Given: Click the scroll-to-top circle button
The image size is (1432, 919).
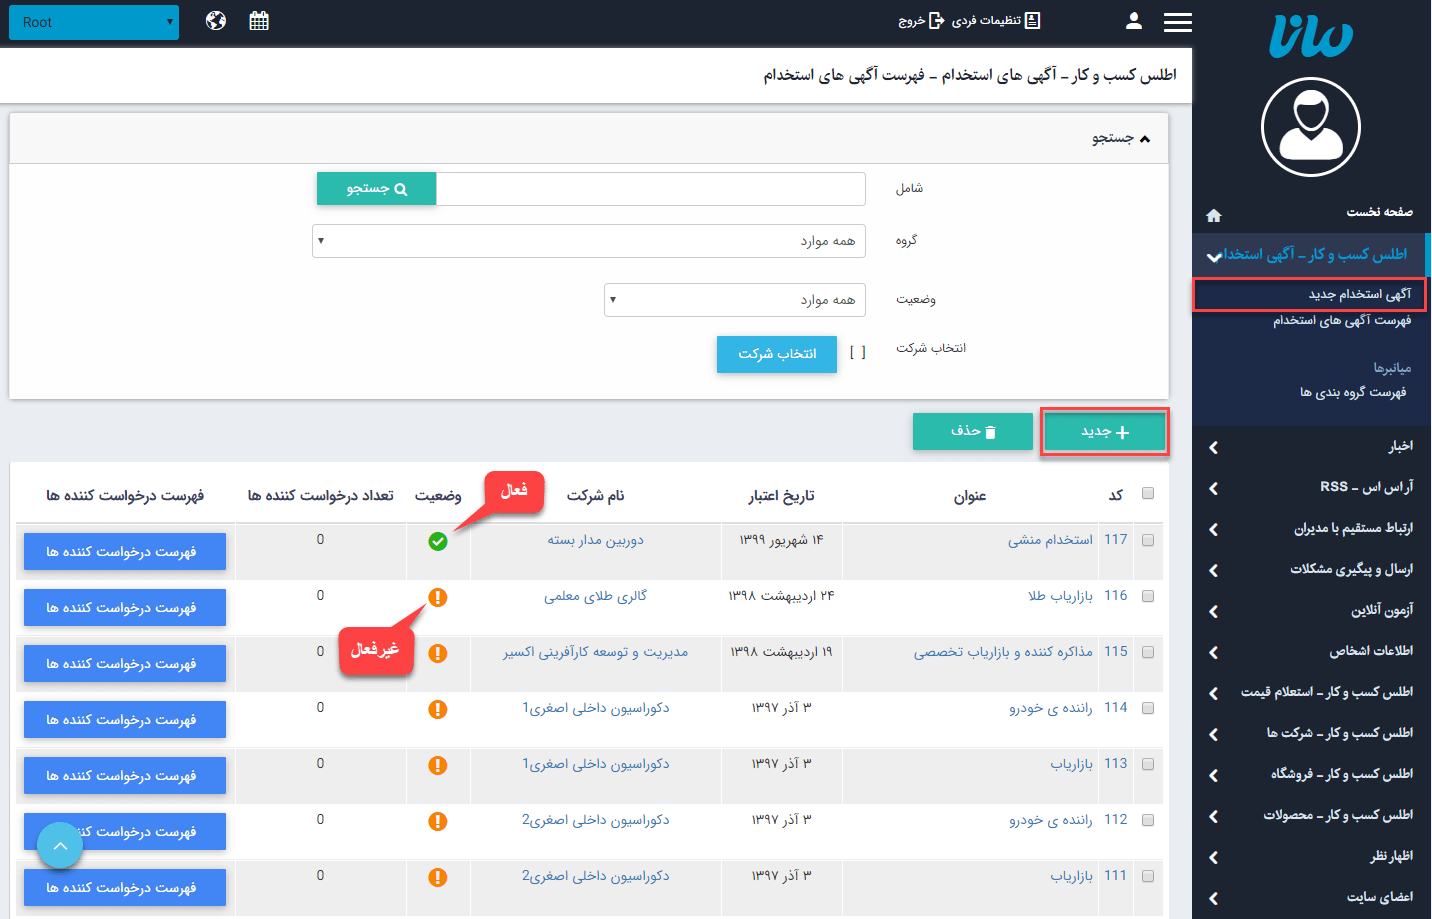Looking at the screenshot, I should (x=58, y=844).
